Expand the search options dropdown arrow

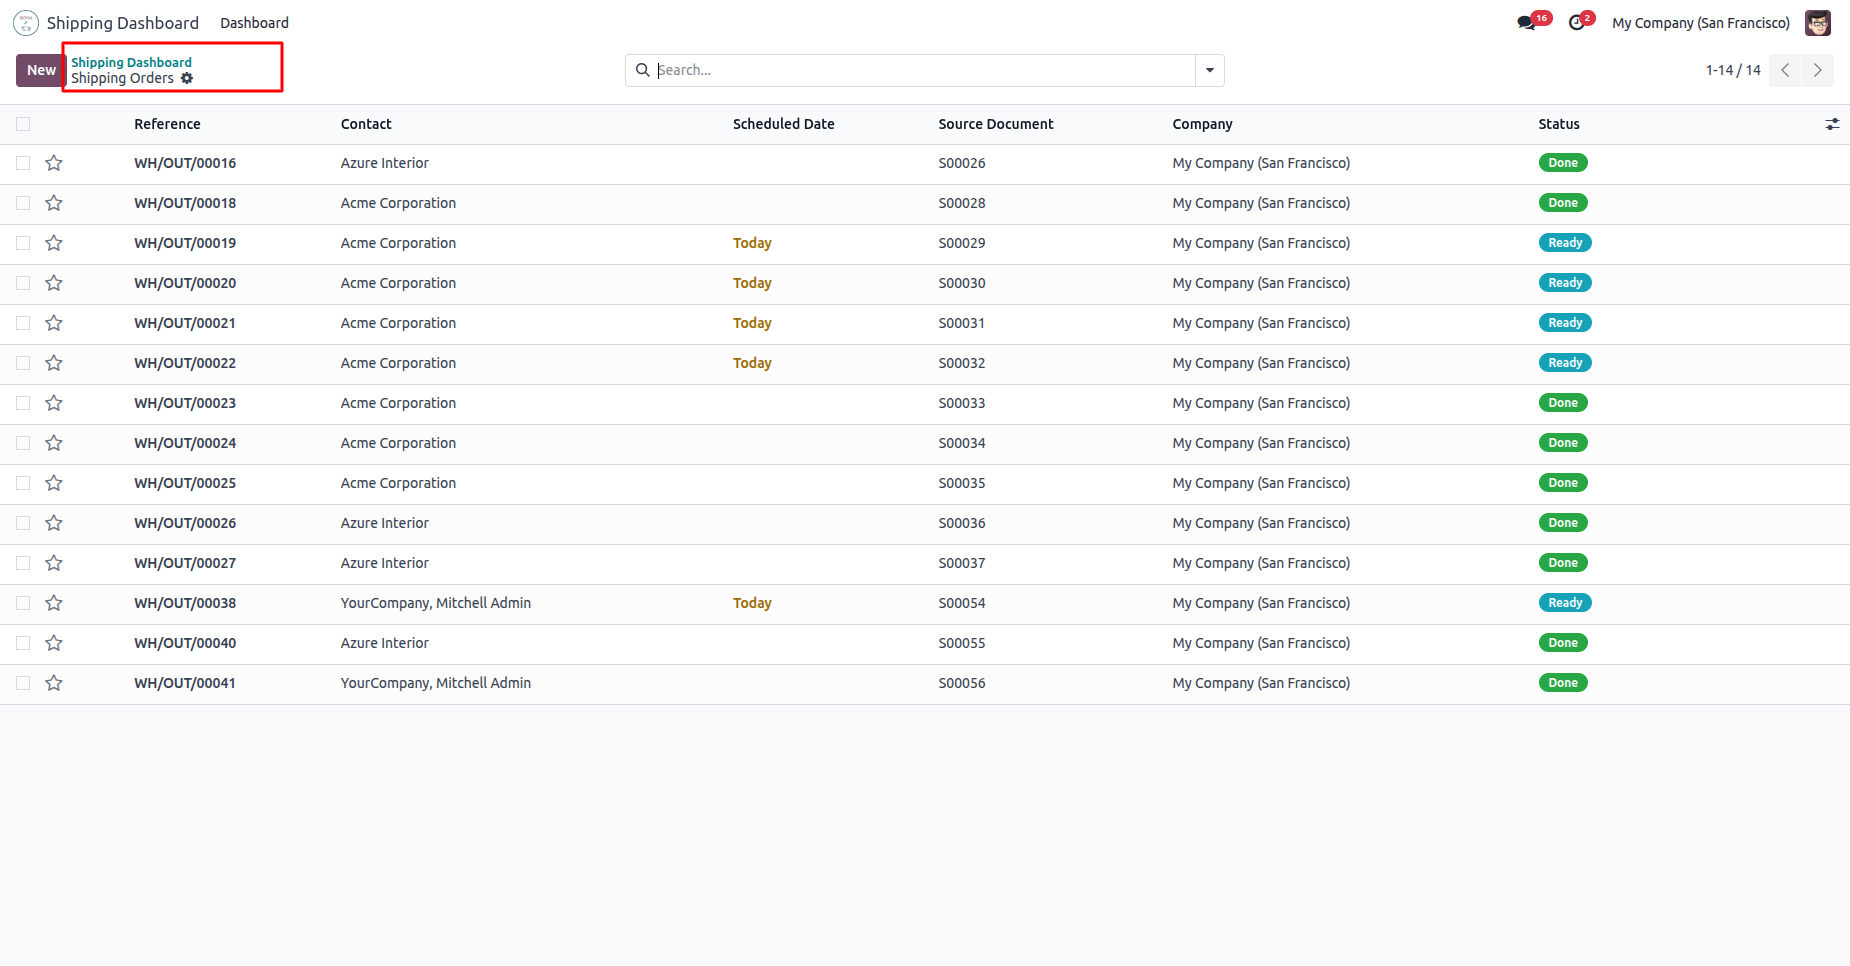1209,70
